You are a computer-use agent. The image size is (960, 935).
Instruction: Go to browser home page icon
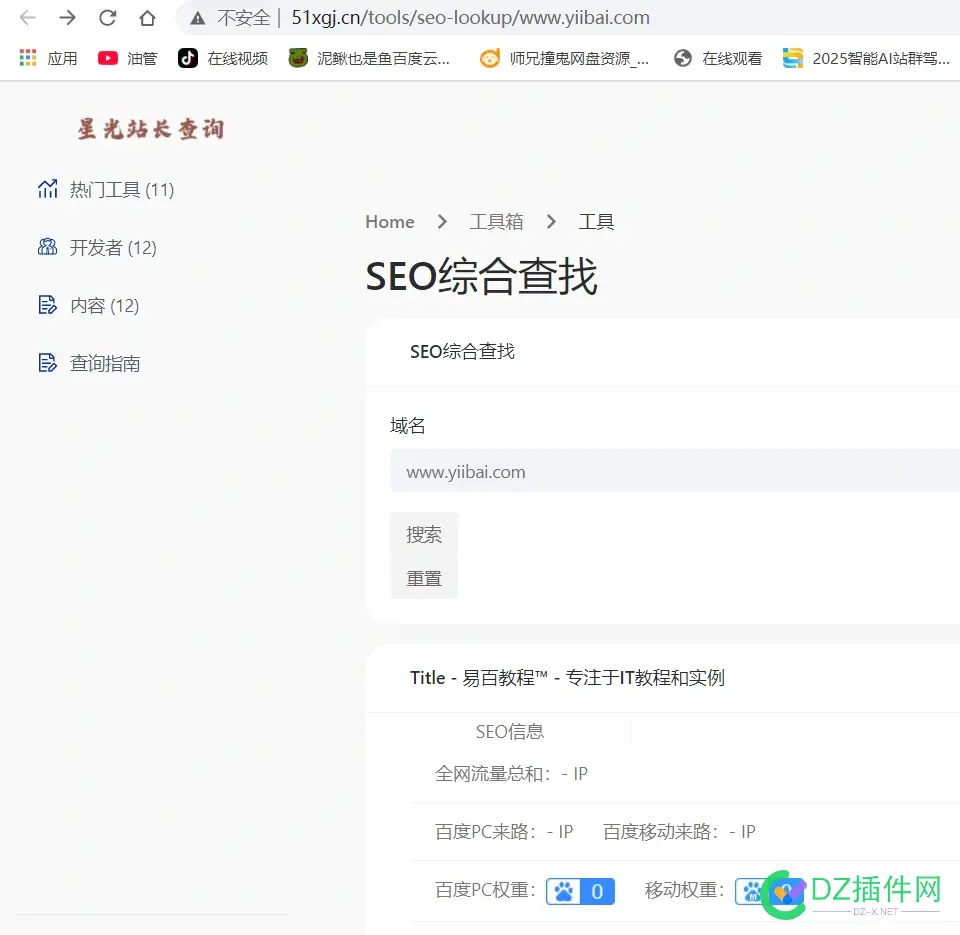click(147, 18)
